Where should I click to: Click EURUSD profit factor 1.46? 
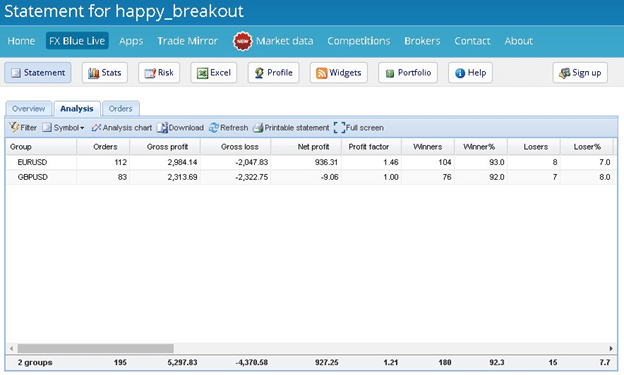click(391, 162)
